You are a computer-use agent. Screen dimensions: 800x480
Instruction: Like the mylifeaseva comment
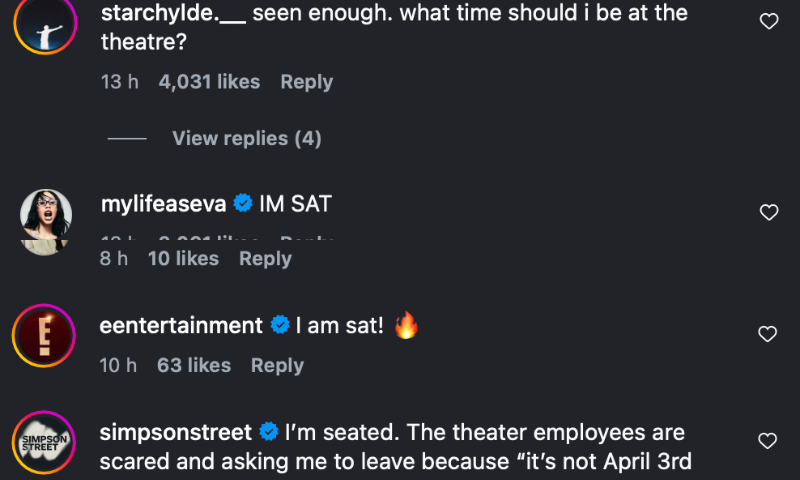[x=769, y=212]
